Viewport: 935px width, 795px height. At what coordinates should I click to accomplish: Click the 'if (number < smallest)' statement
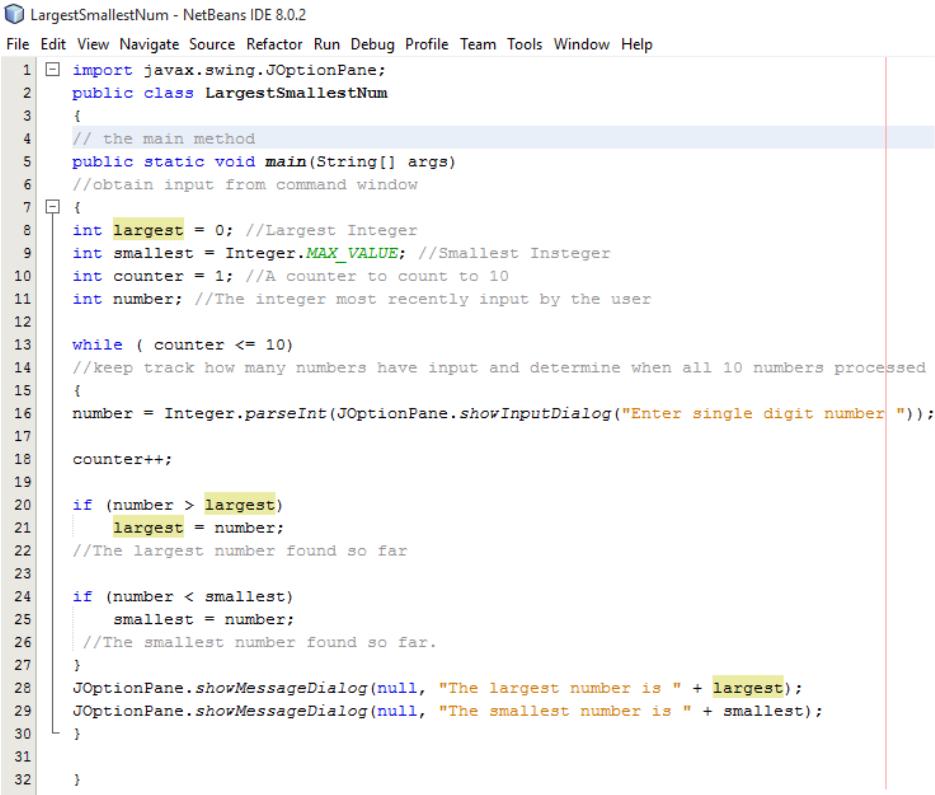(182, 596)
